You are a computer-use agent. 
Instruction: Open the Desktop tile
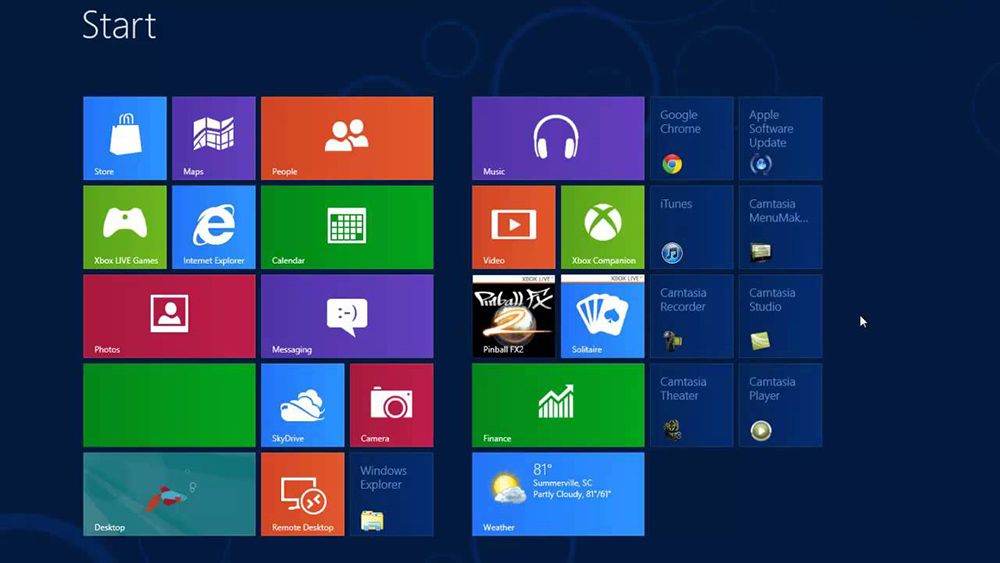(x=170, y=494)
